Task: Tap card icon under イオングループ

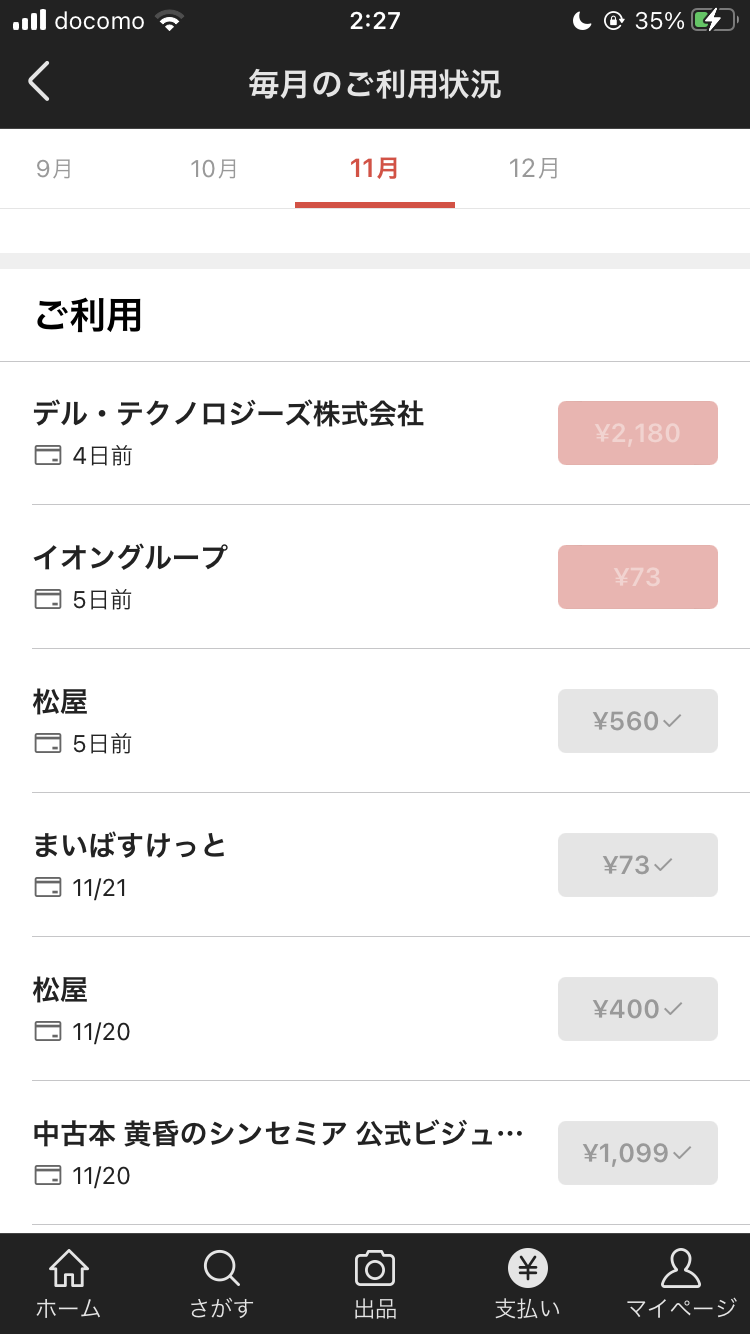Action: point(47,600)
